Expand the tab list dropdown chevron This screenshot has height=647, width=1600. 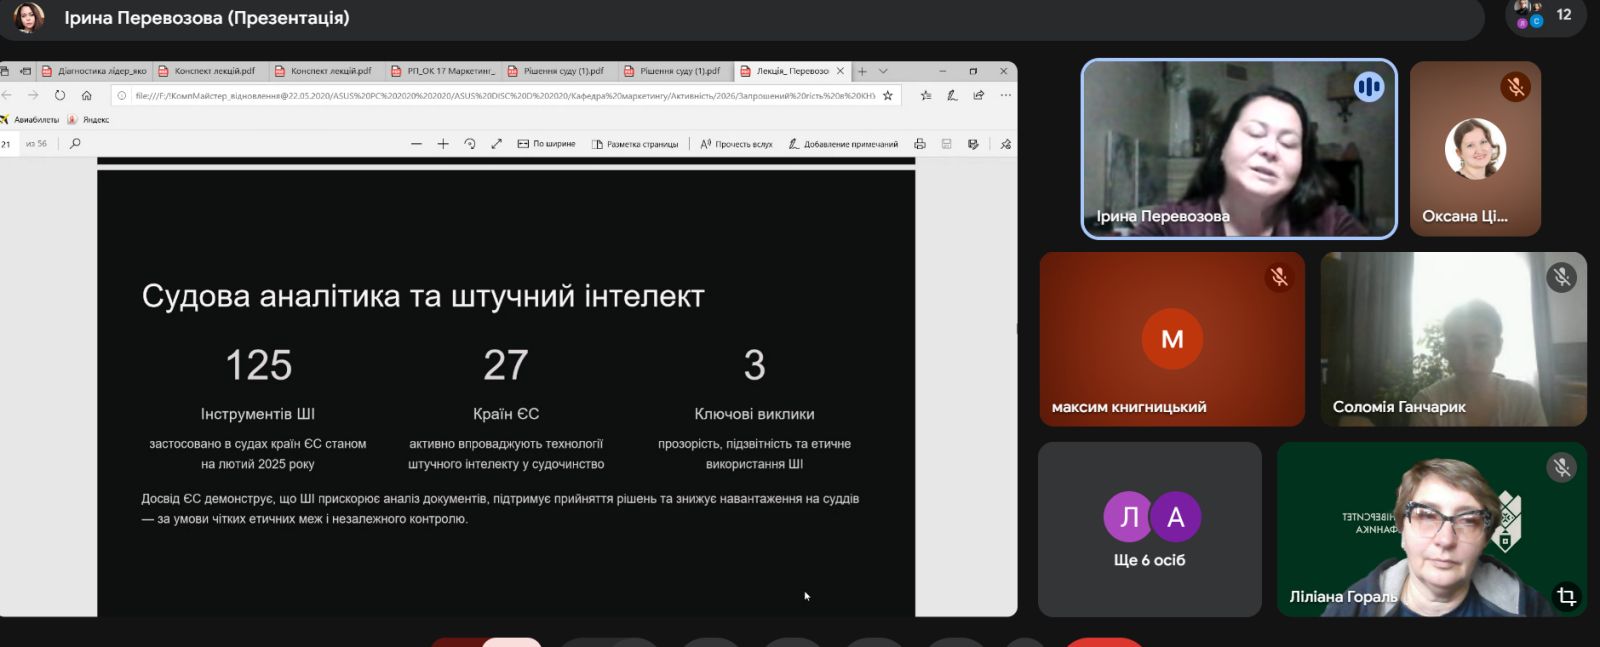coord(883,71)
